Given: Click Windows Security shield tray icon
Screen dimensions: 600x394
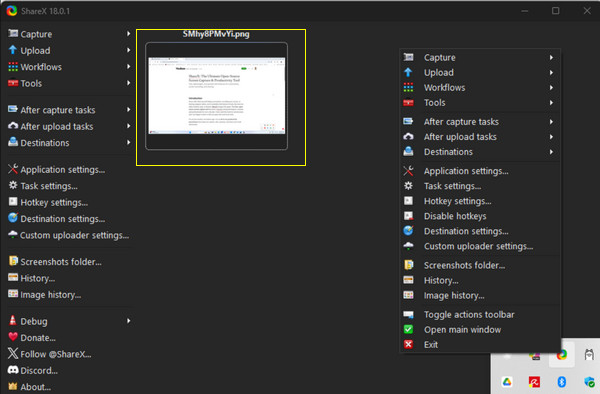Looking at the screenshot, I should (589, 382).
